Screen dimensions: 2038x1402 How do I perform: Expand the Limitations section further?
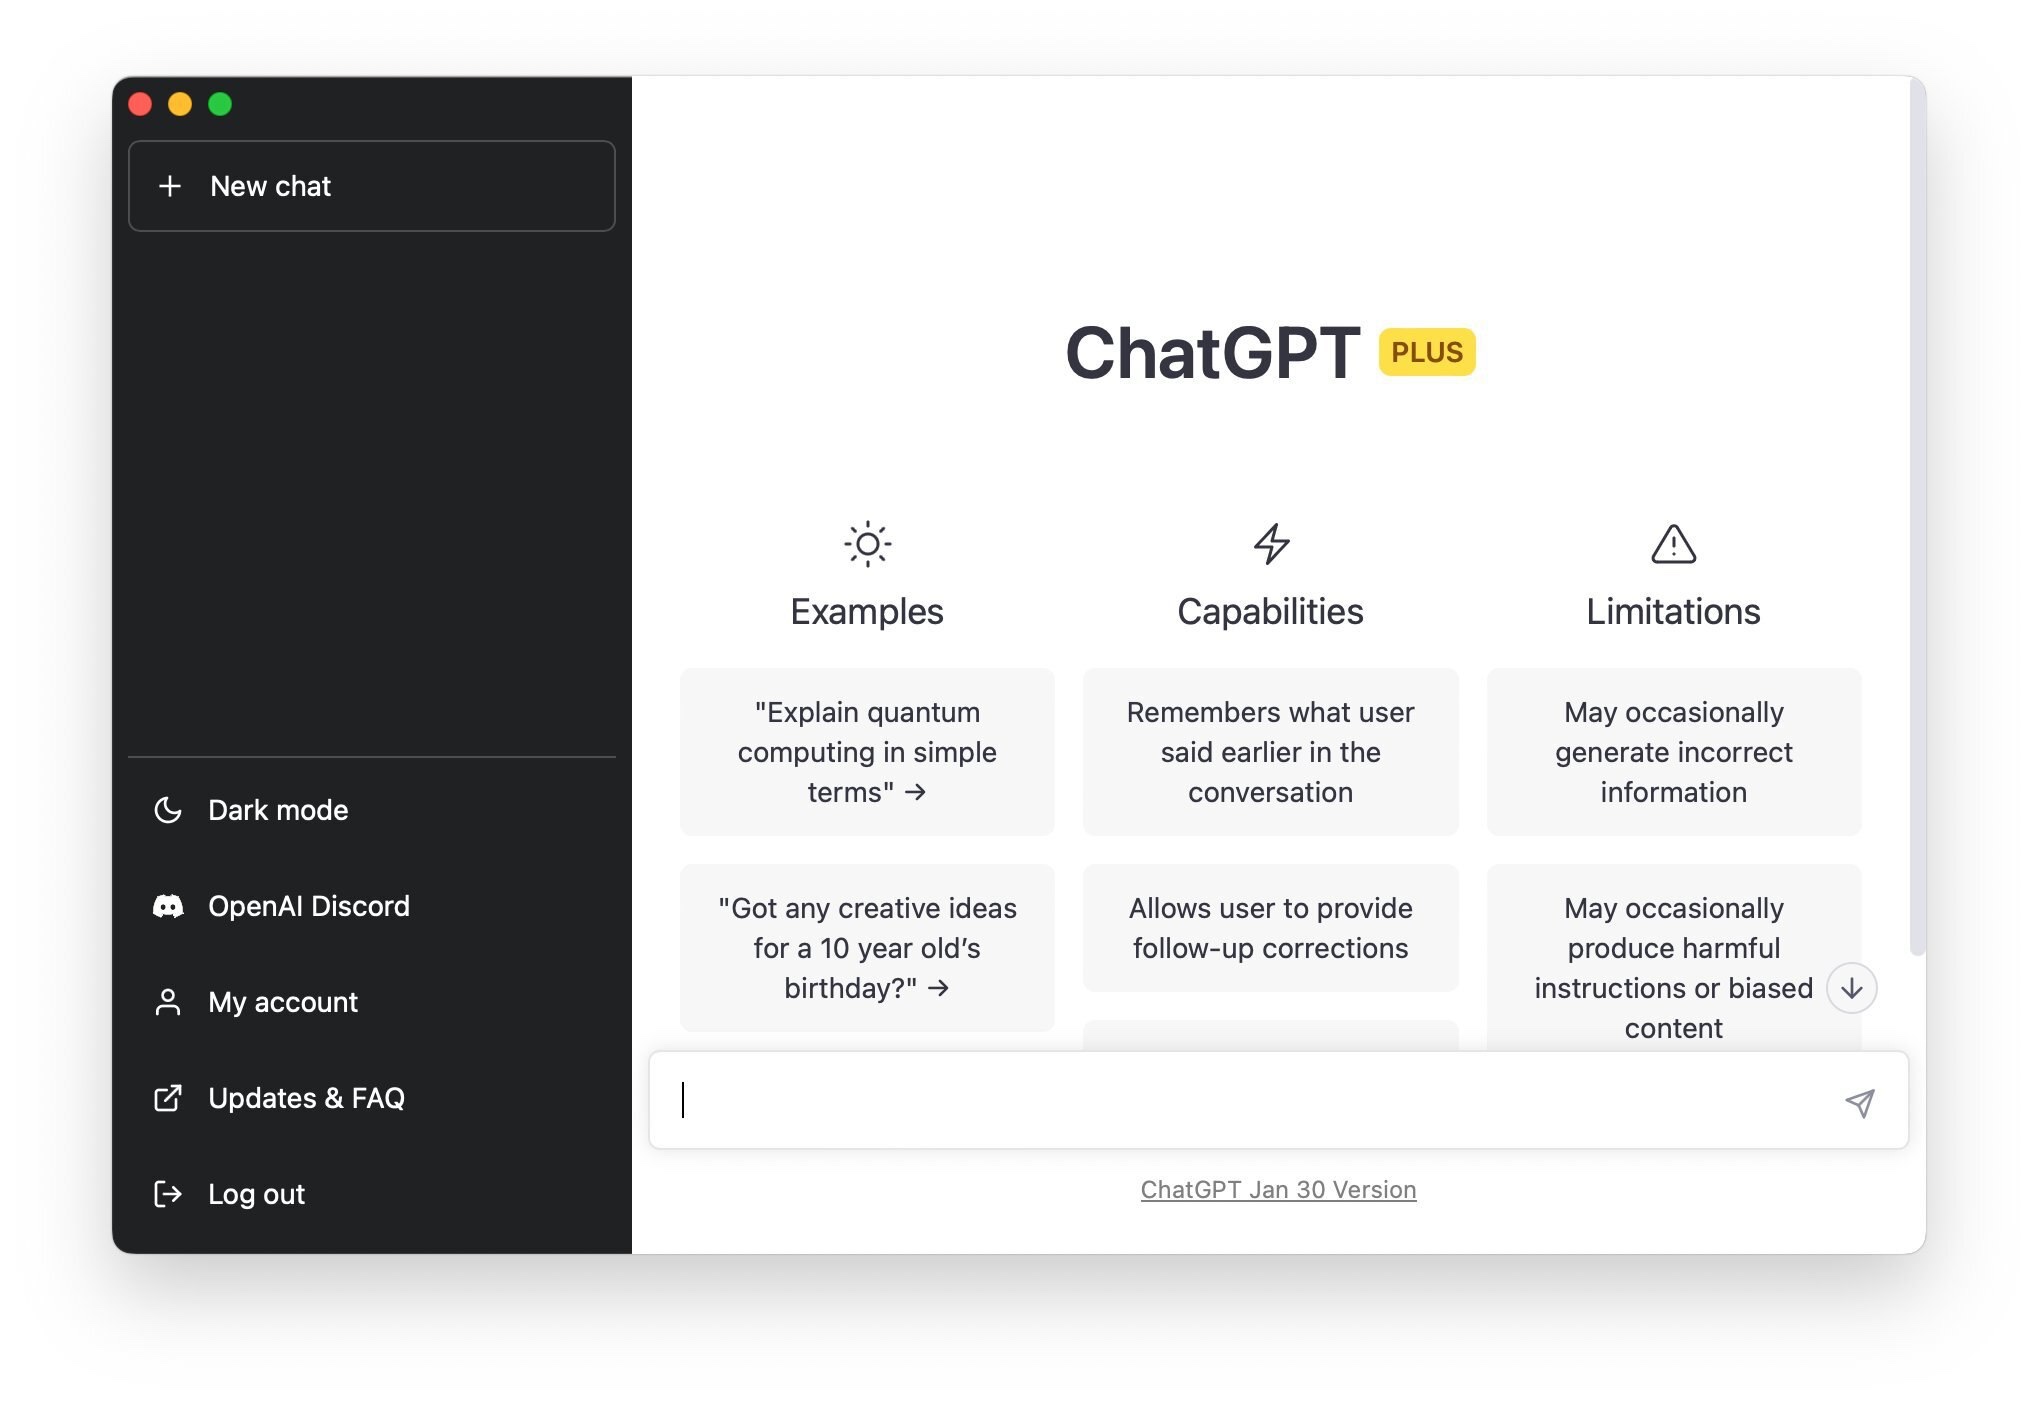[1854, 987]
